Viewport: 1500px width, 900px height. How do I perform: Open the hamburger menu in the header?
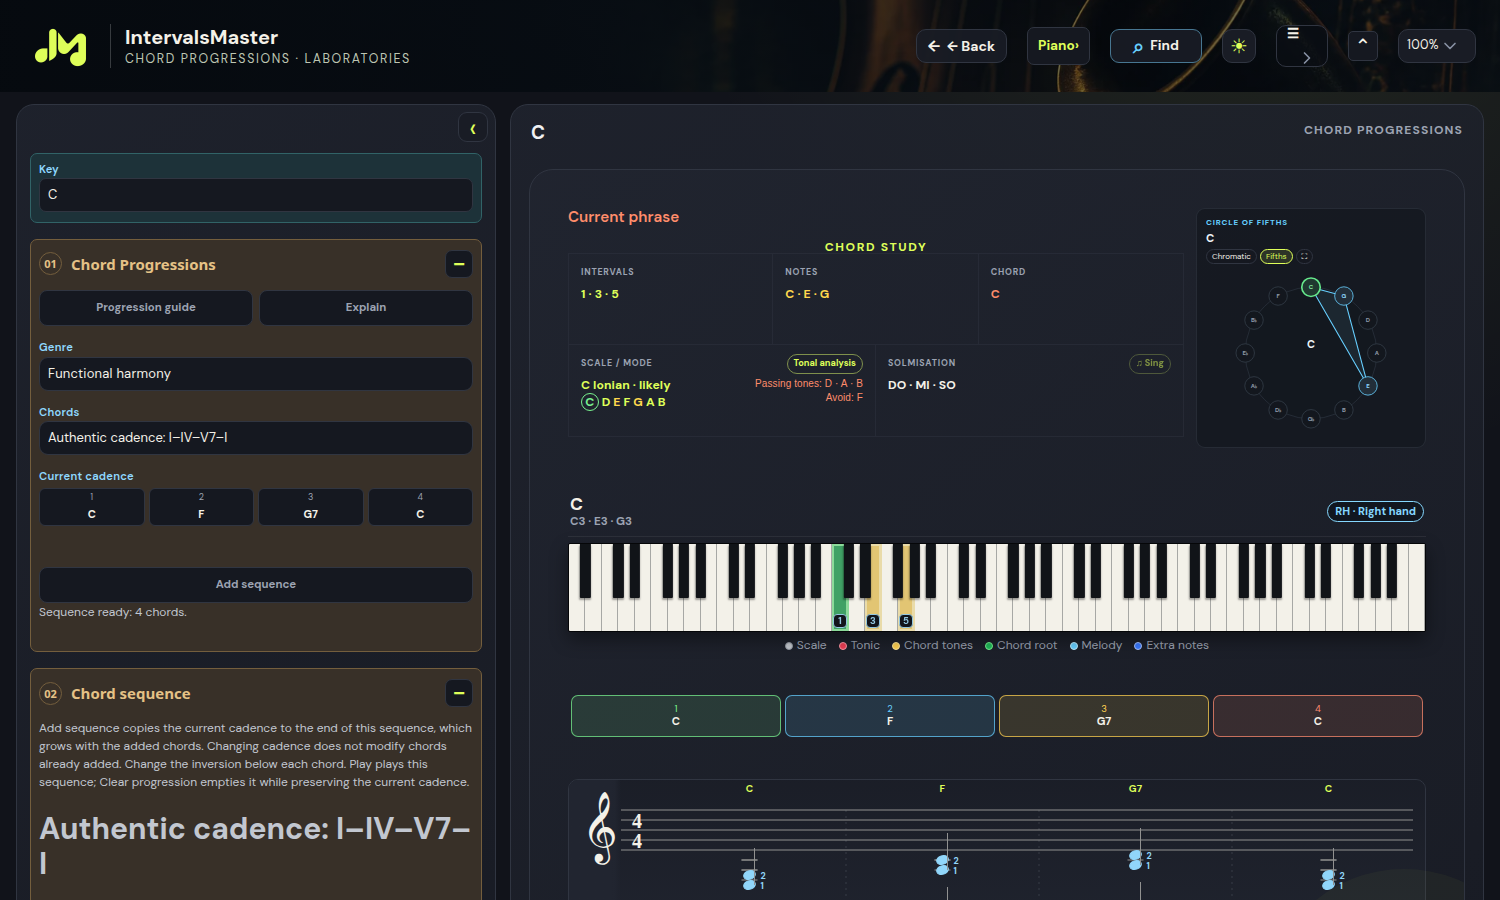(1301, 46)
